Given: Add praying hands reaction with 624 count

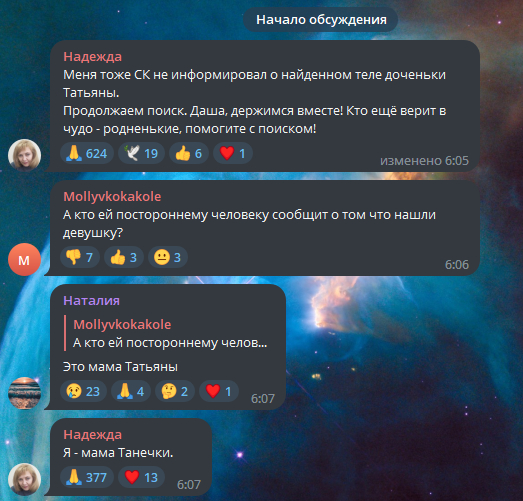Looking at the screenshot, I should pos(87,153).
